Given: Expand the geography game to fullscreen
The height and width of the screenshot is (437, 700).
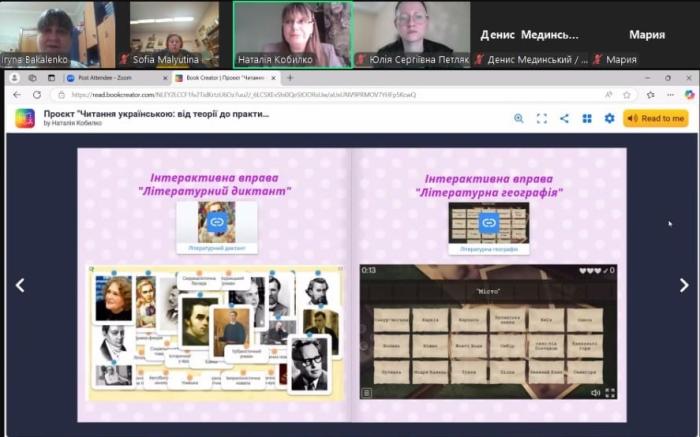Looking at the screenshot, I should (x=610, y=393).
